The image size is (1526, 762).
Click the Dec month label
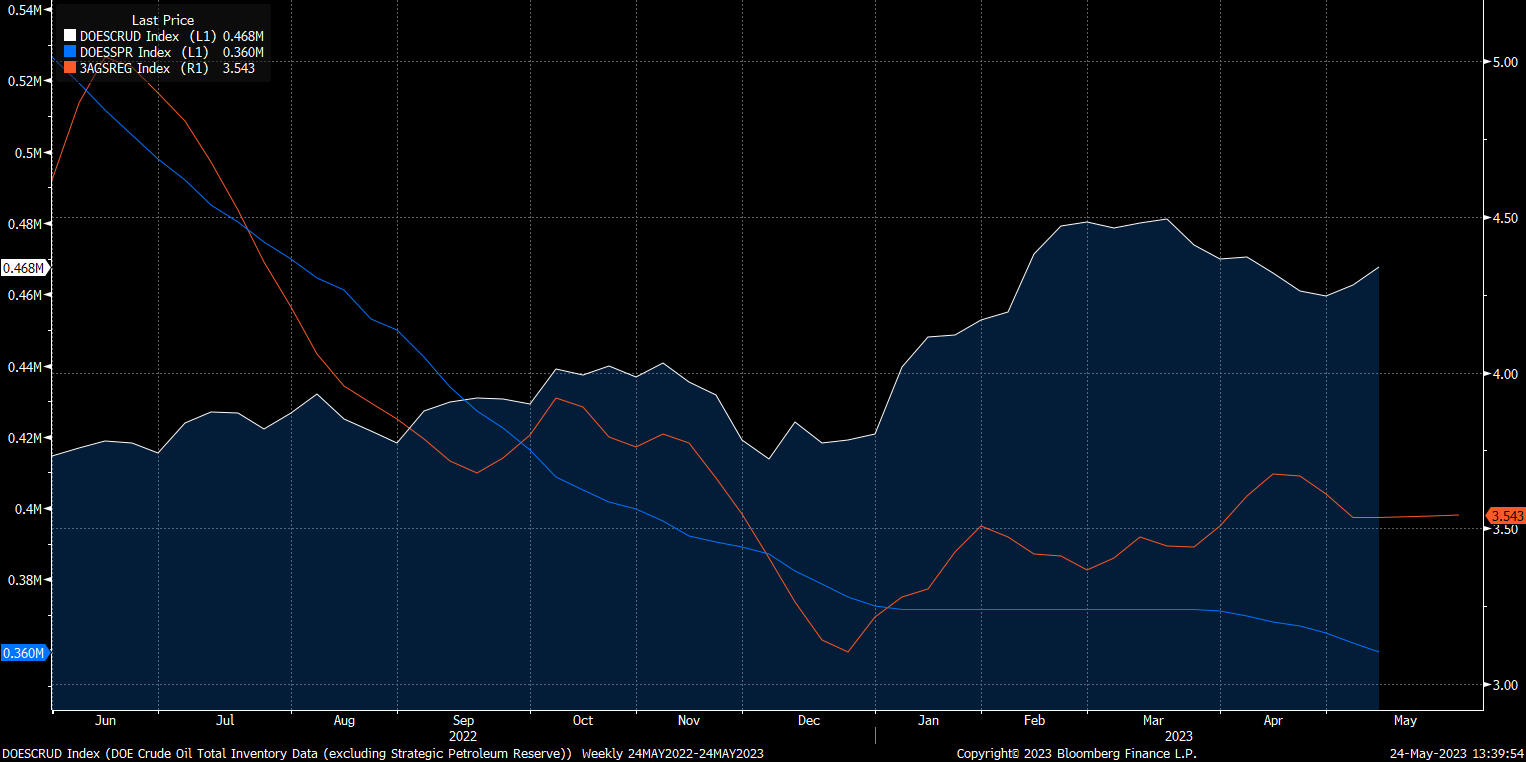[x=809, y=720]
